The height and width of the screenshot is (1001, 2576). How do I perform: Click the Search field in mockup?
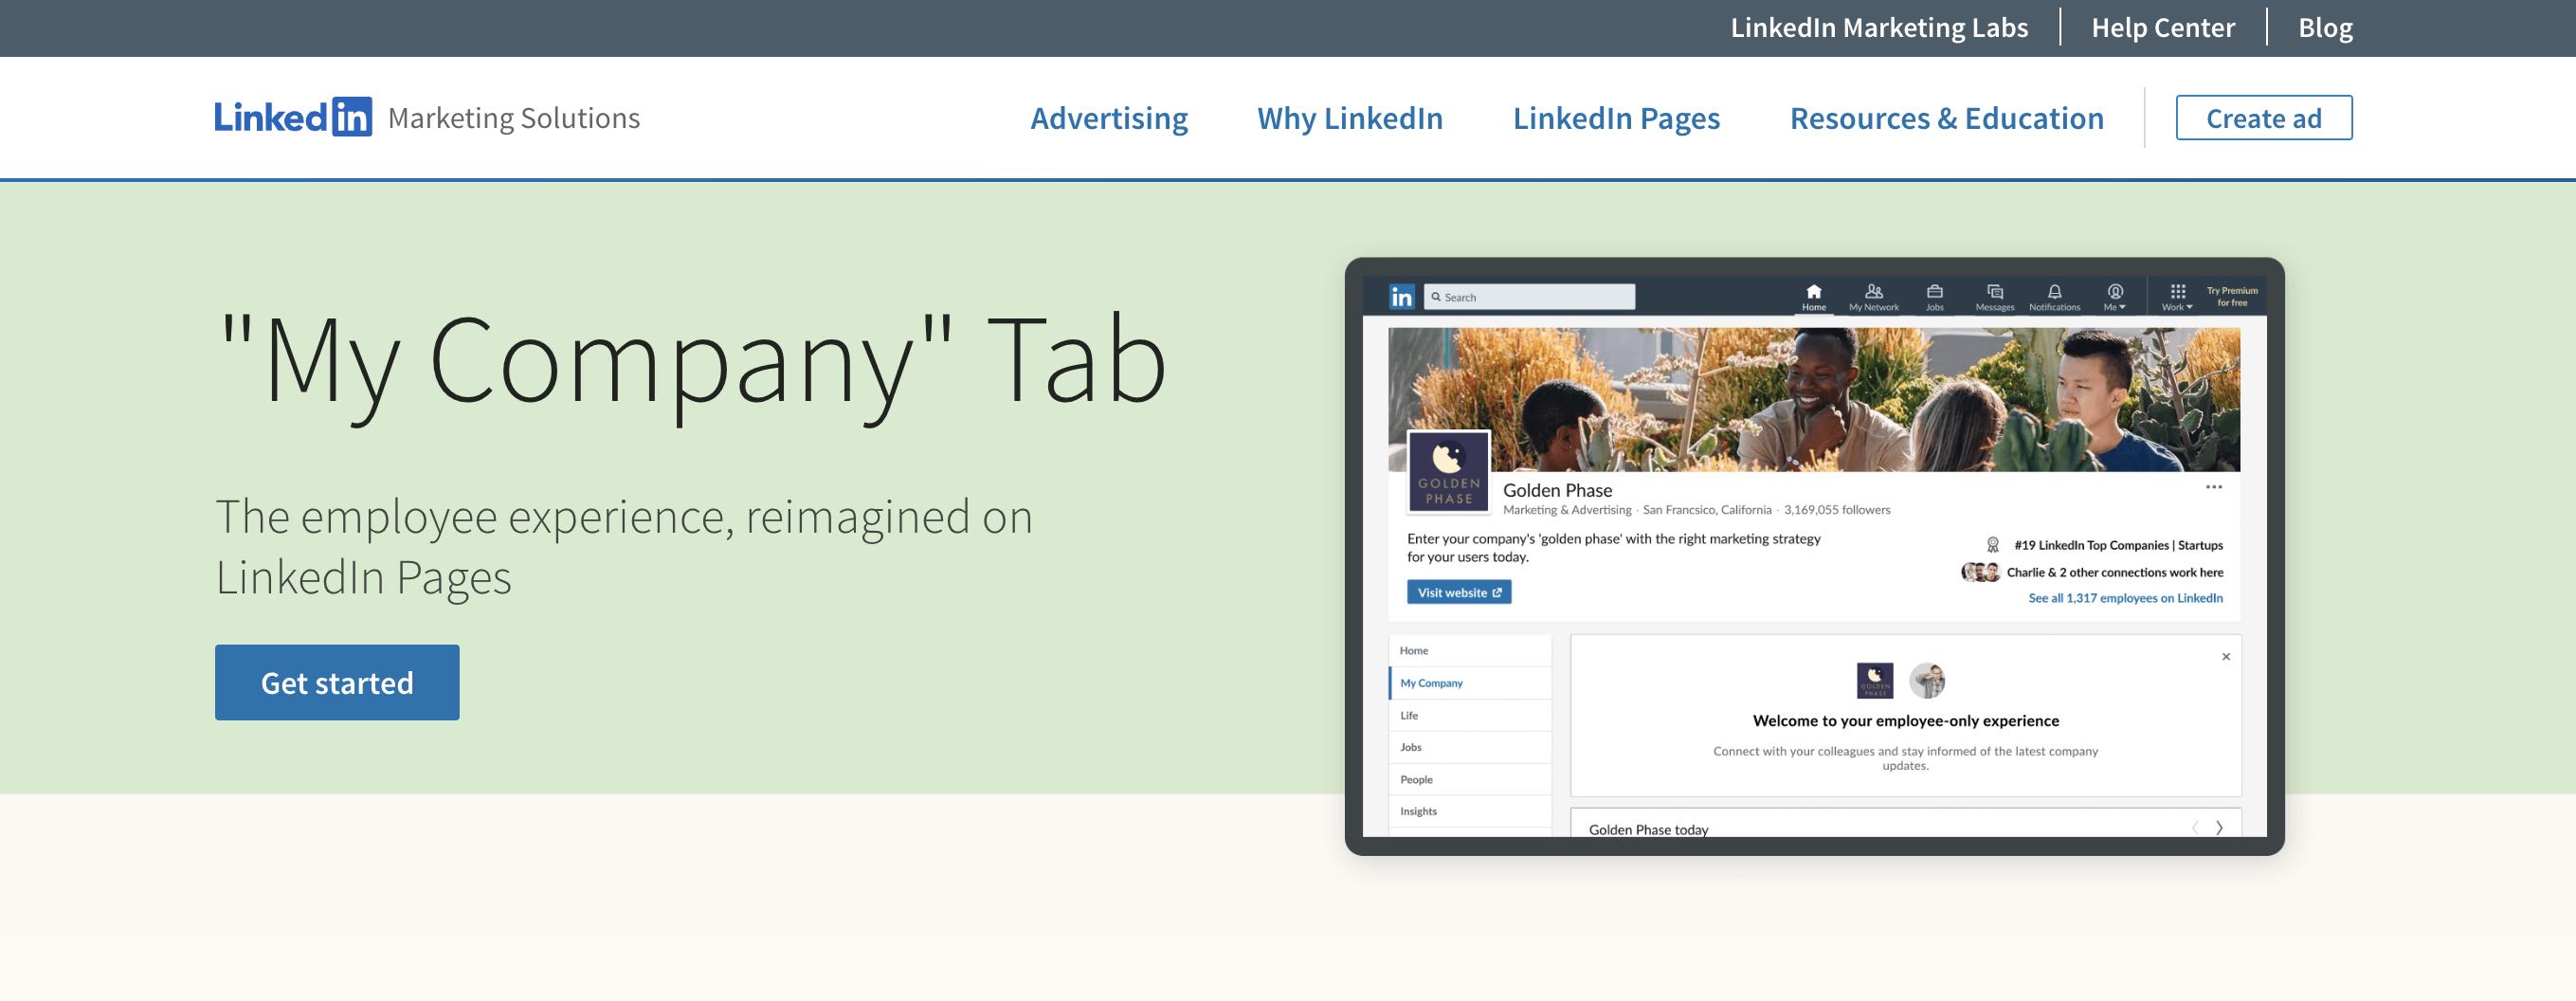[x=1530, y=297]
